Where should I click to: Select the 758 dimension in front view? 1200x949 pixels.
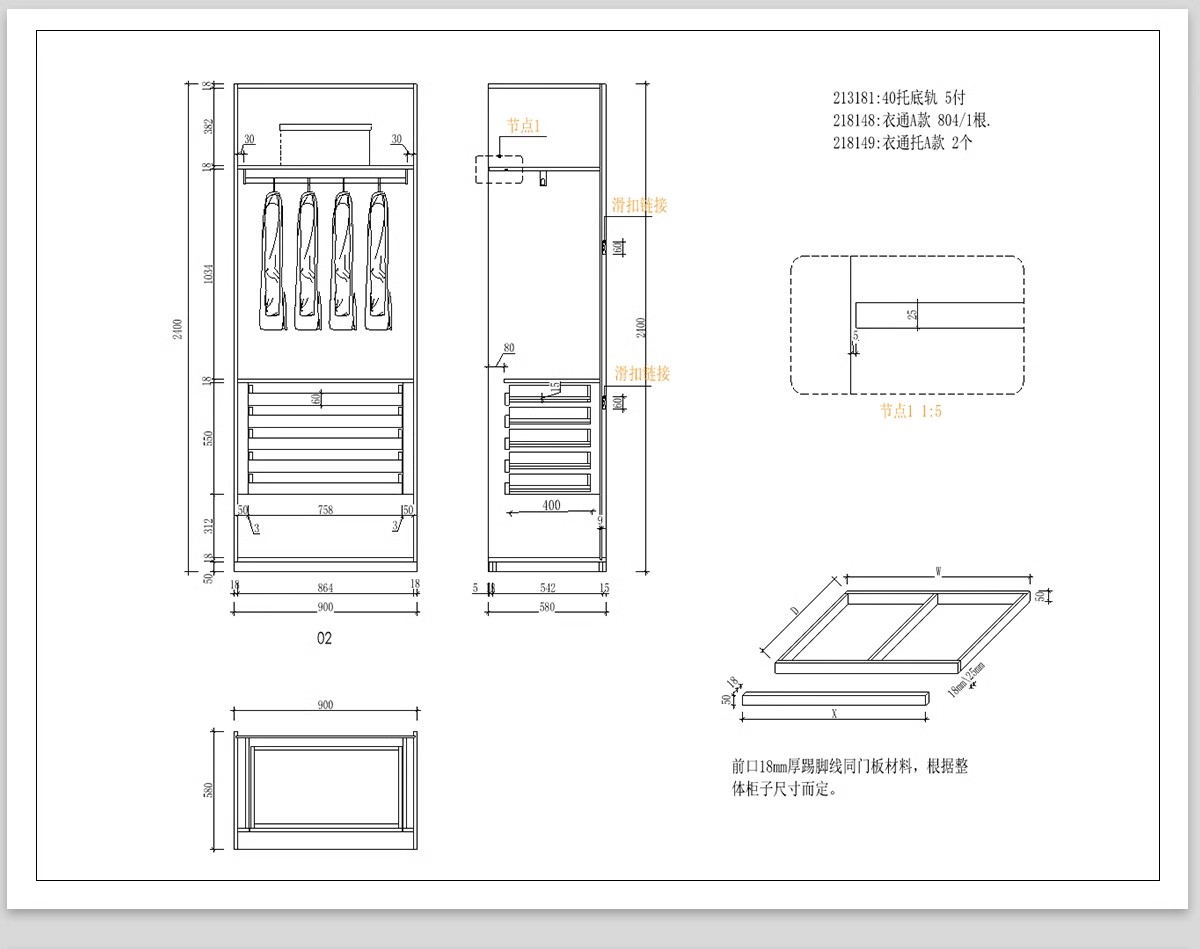tap(325, 511)
